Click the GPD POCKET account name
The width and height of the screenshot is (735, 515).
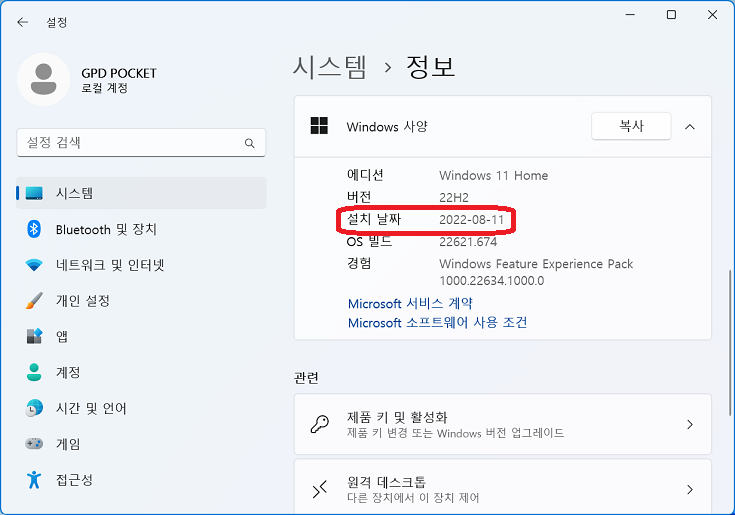(119, 73)
